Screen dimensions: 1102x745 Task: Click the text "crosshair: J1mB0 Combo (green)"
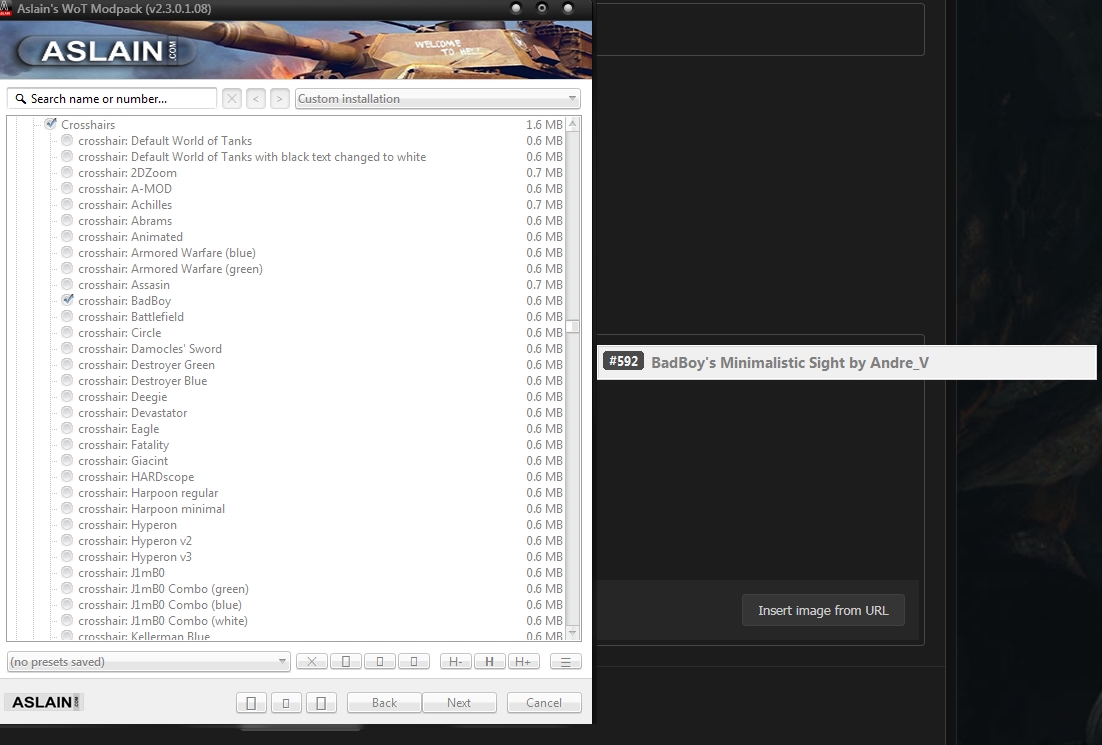[x=163, y=589]
